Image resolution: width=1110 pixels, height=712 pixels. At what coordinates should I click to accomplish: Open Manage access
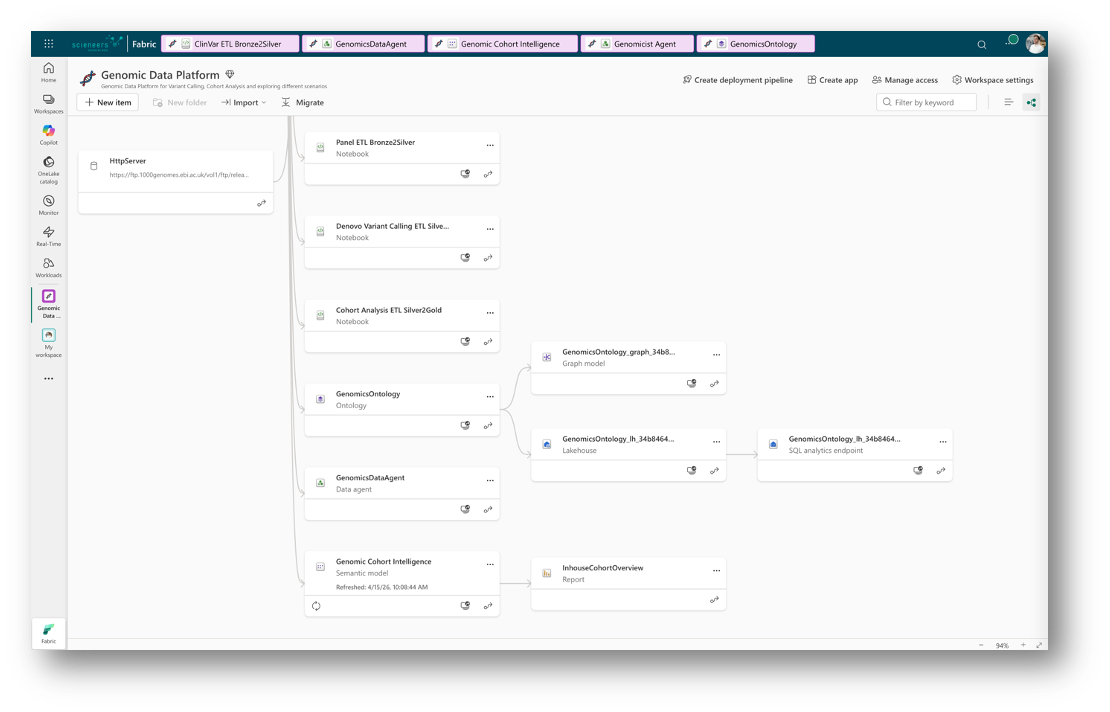click(905, 80)
